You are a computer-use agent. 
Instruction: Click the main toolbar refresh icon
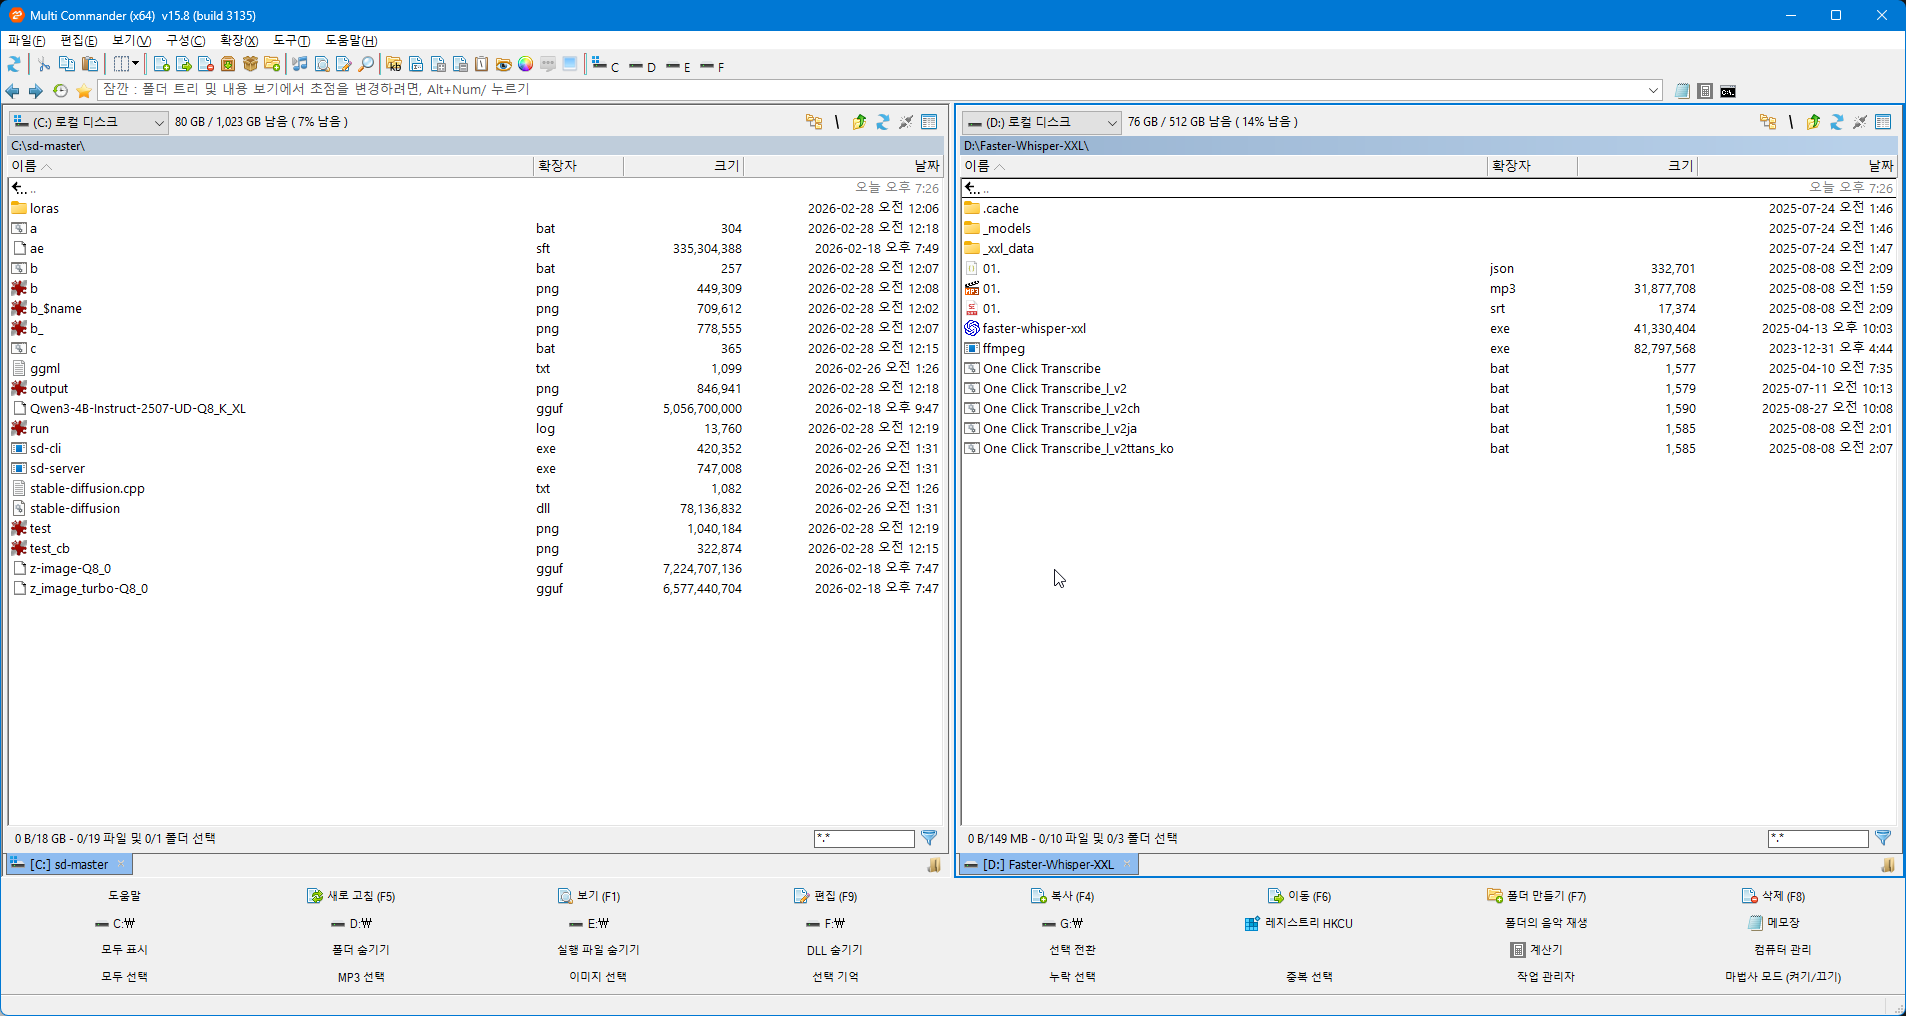click(14, 64)
